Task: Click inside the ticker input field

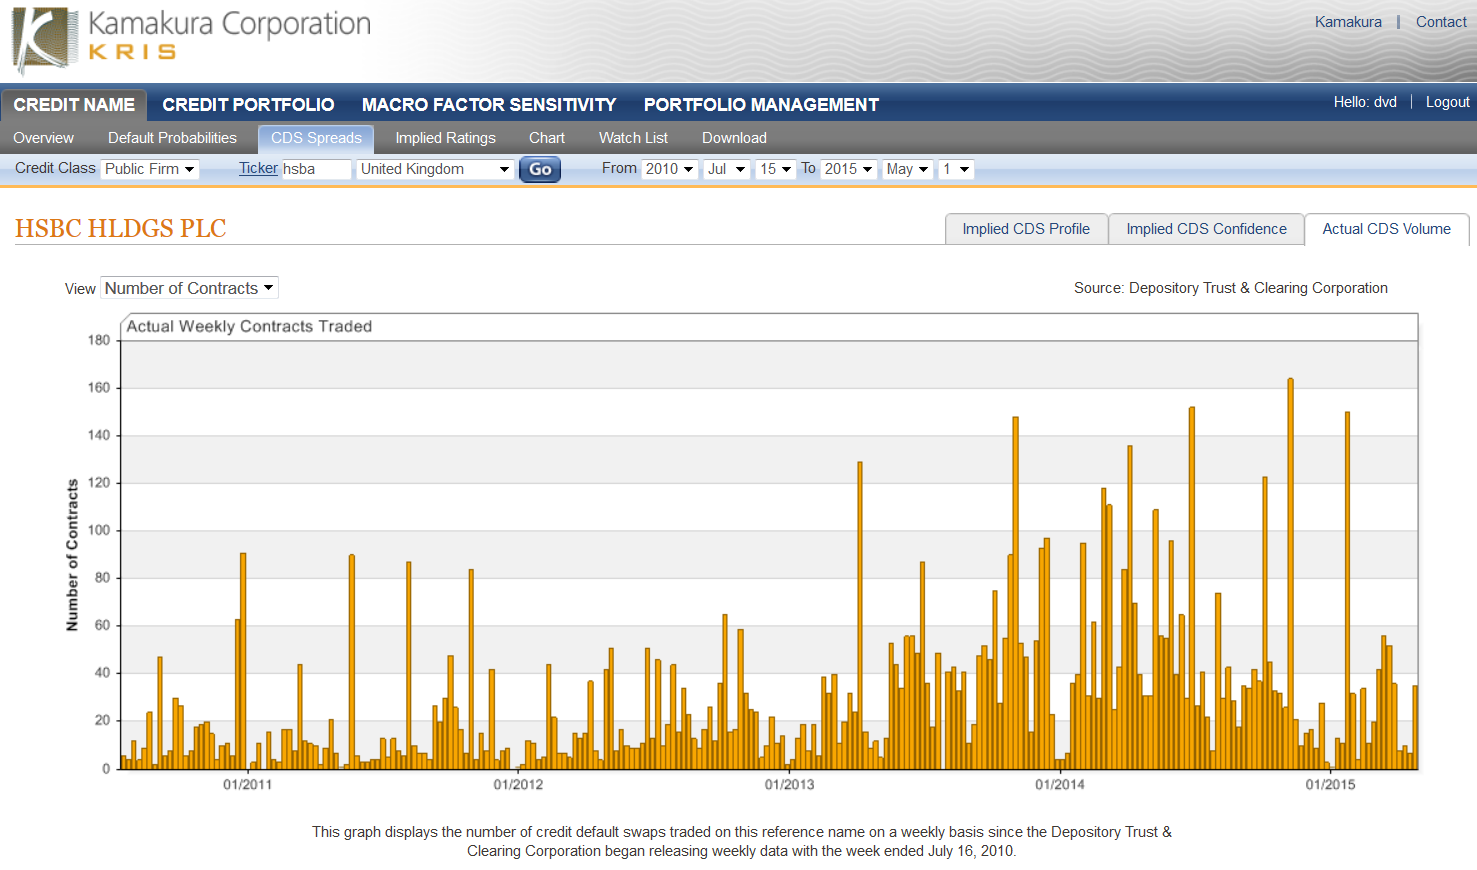Action: tap(315, 168)
